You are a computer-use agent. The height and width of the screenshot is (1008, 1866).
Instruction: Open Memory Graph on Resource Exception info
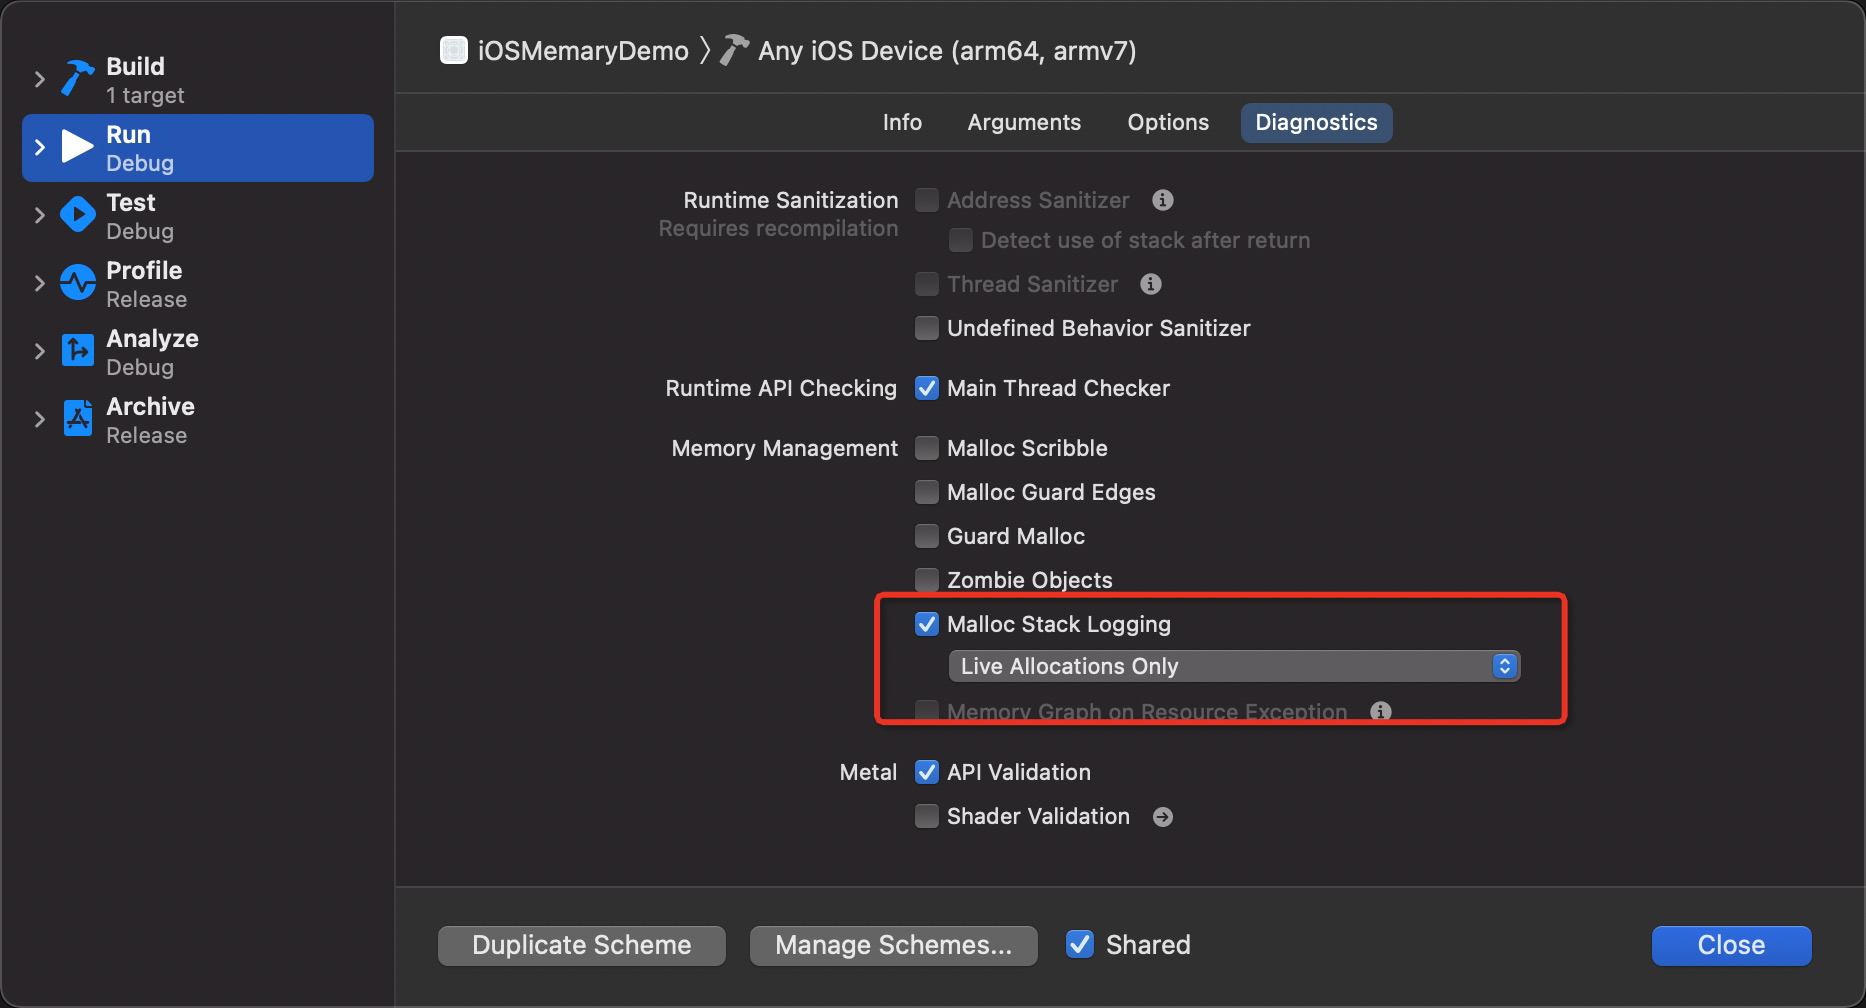click(1381, 711)
